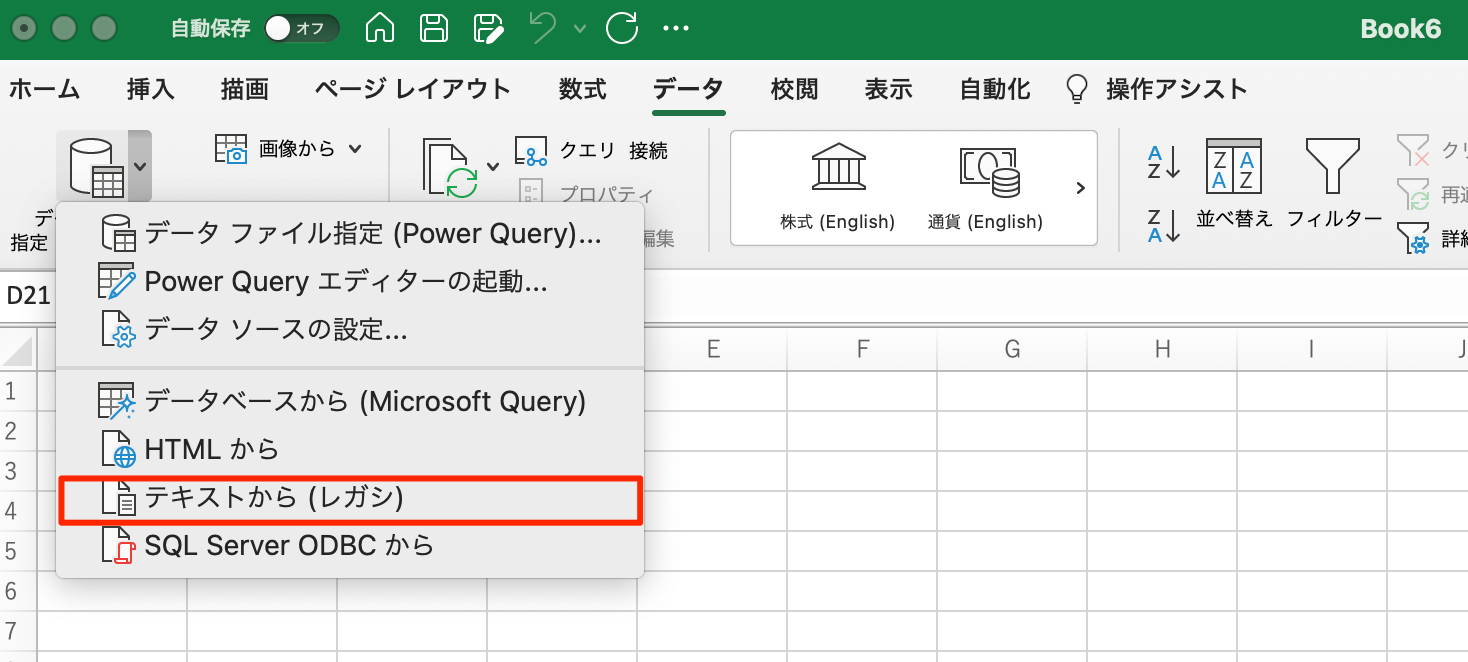The width and height of the screenshot is (1468, 662).
Task: Open the 数式 tab
Action: coord(582,89)
